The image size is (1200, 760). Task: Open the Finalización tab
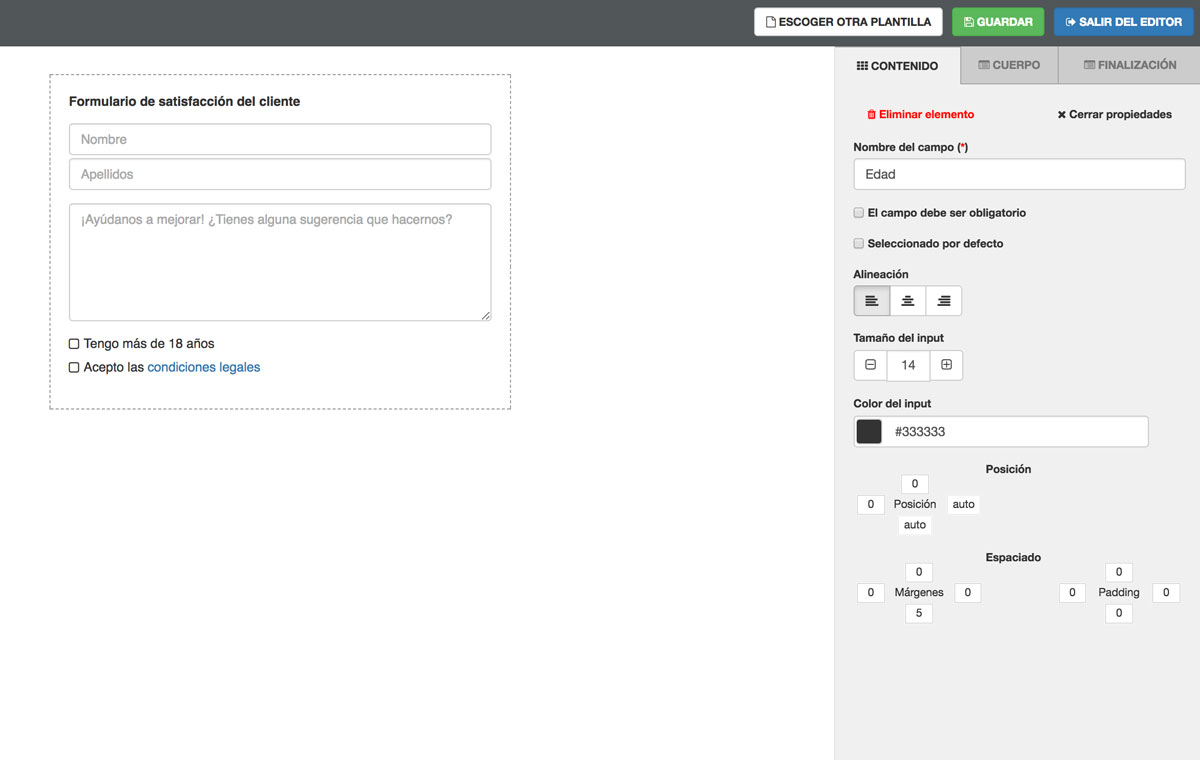click(x=1129, y=65)
